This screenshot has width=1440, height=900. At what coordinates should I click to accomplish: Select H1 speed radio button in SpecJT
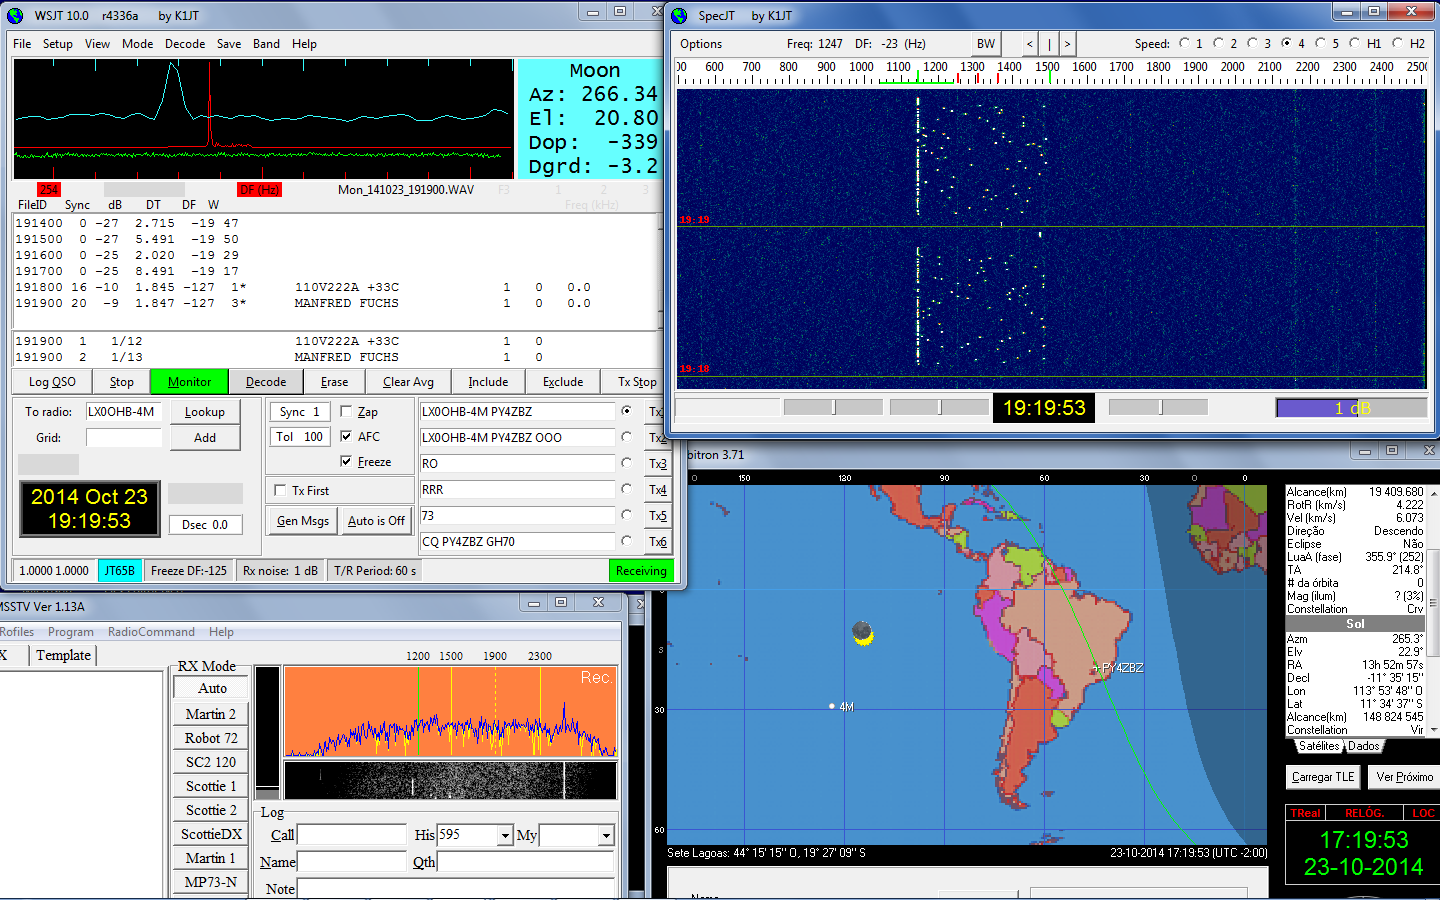point(1354,43)
